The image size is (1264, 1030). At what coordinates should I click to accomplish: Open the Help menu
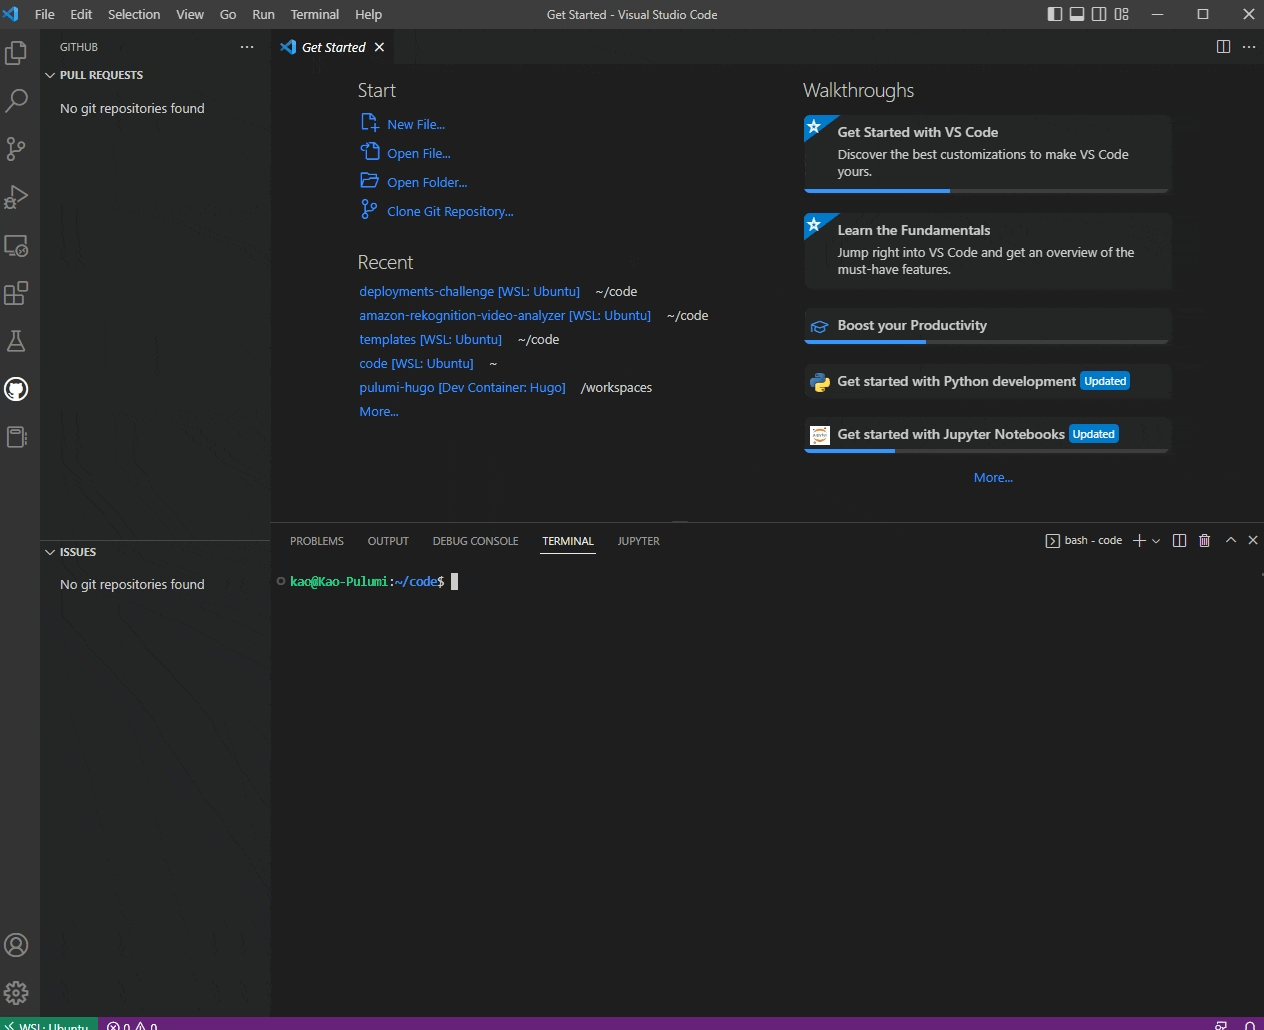click(x=368, y=14)
